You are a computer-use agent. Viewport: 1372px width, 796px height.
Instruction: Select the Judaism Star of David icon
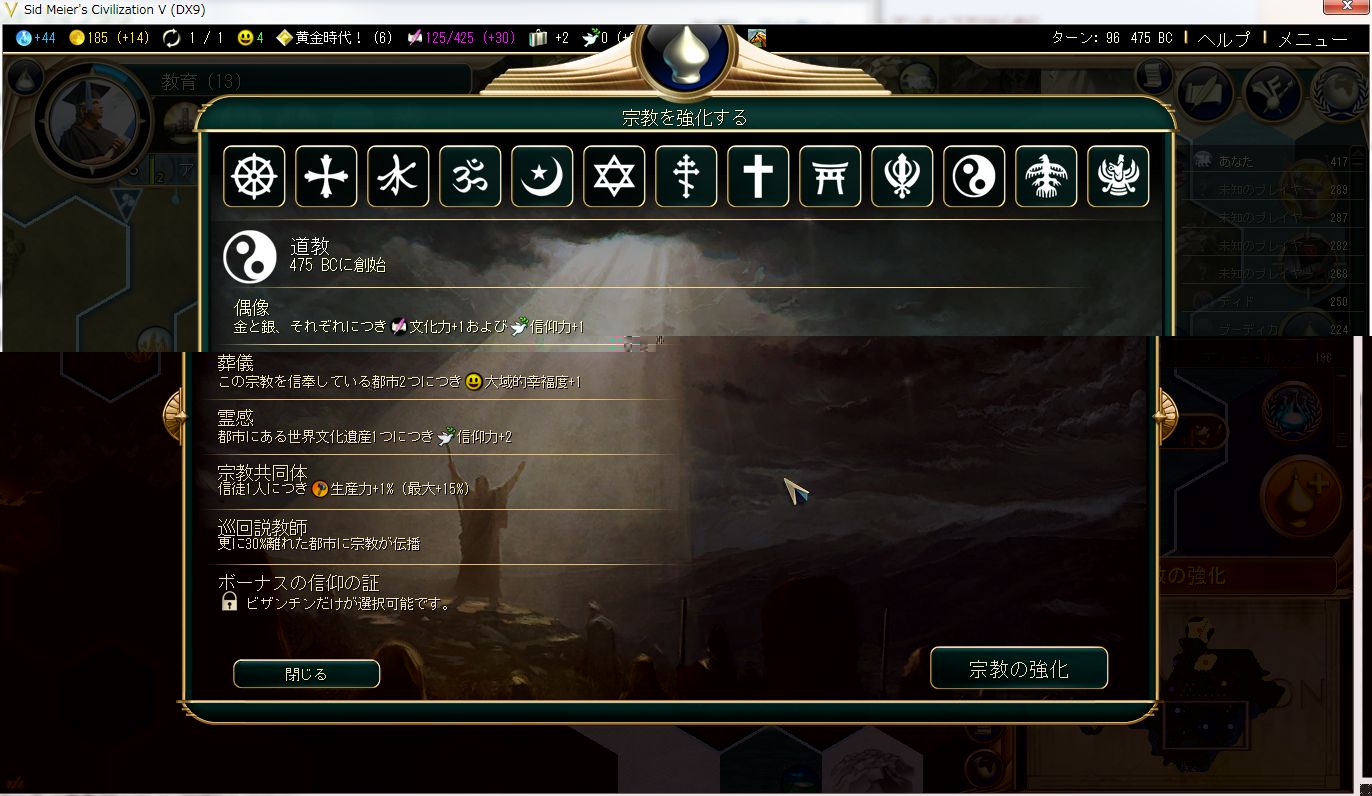click(x=614, y=177)
